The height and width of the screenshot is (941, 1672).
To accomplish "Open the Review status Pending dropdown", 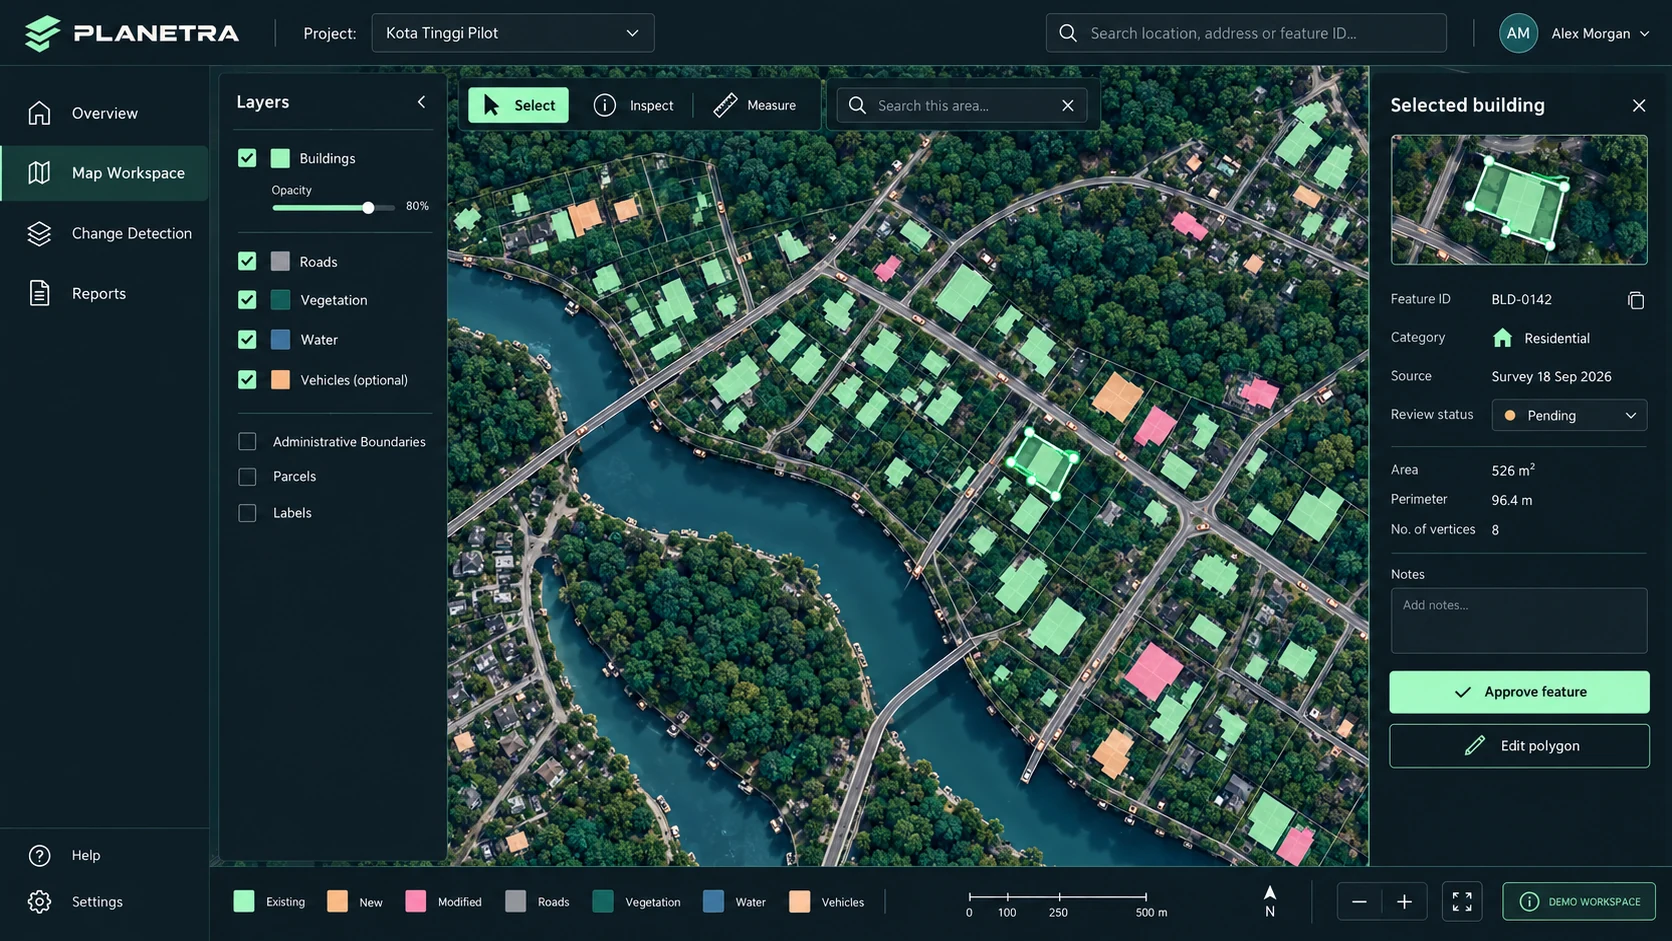I will coord(1569,415).
